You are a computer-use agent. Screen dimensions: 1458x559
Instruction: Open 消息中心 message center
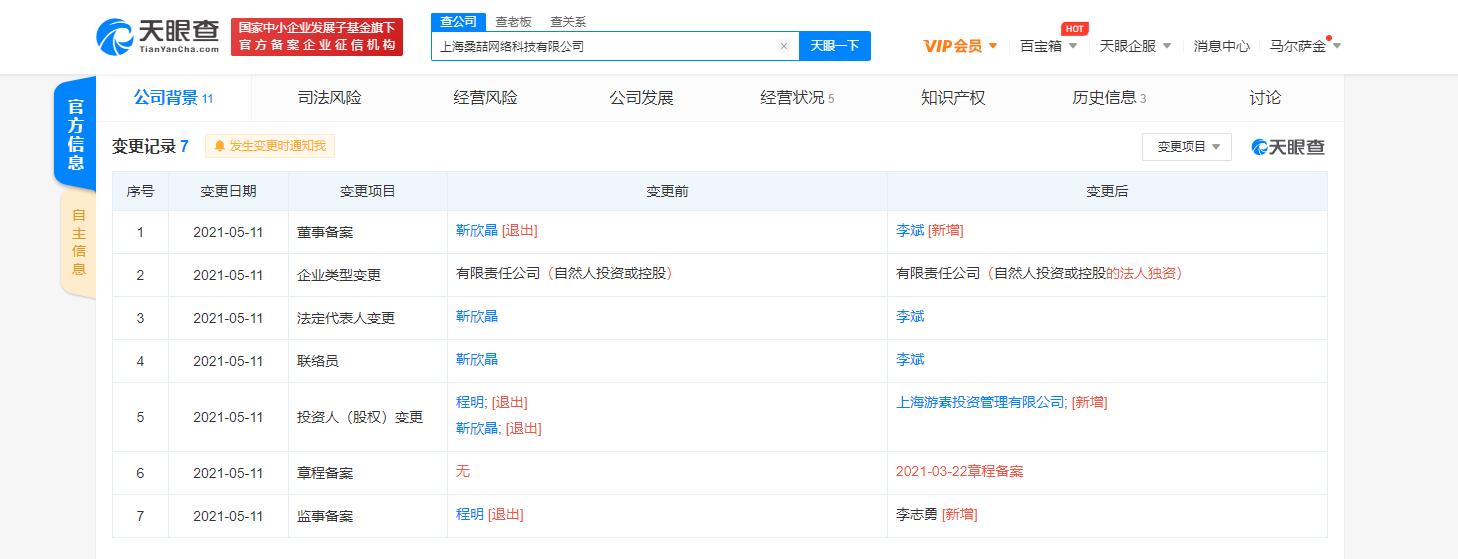pyautogui.click(x=1221, y=46)
